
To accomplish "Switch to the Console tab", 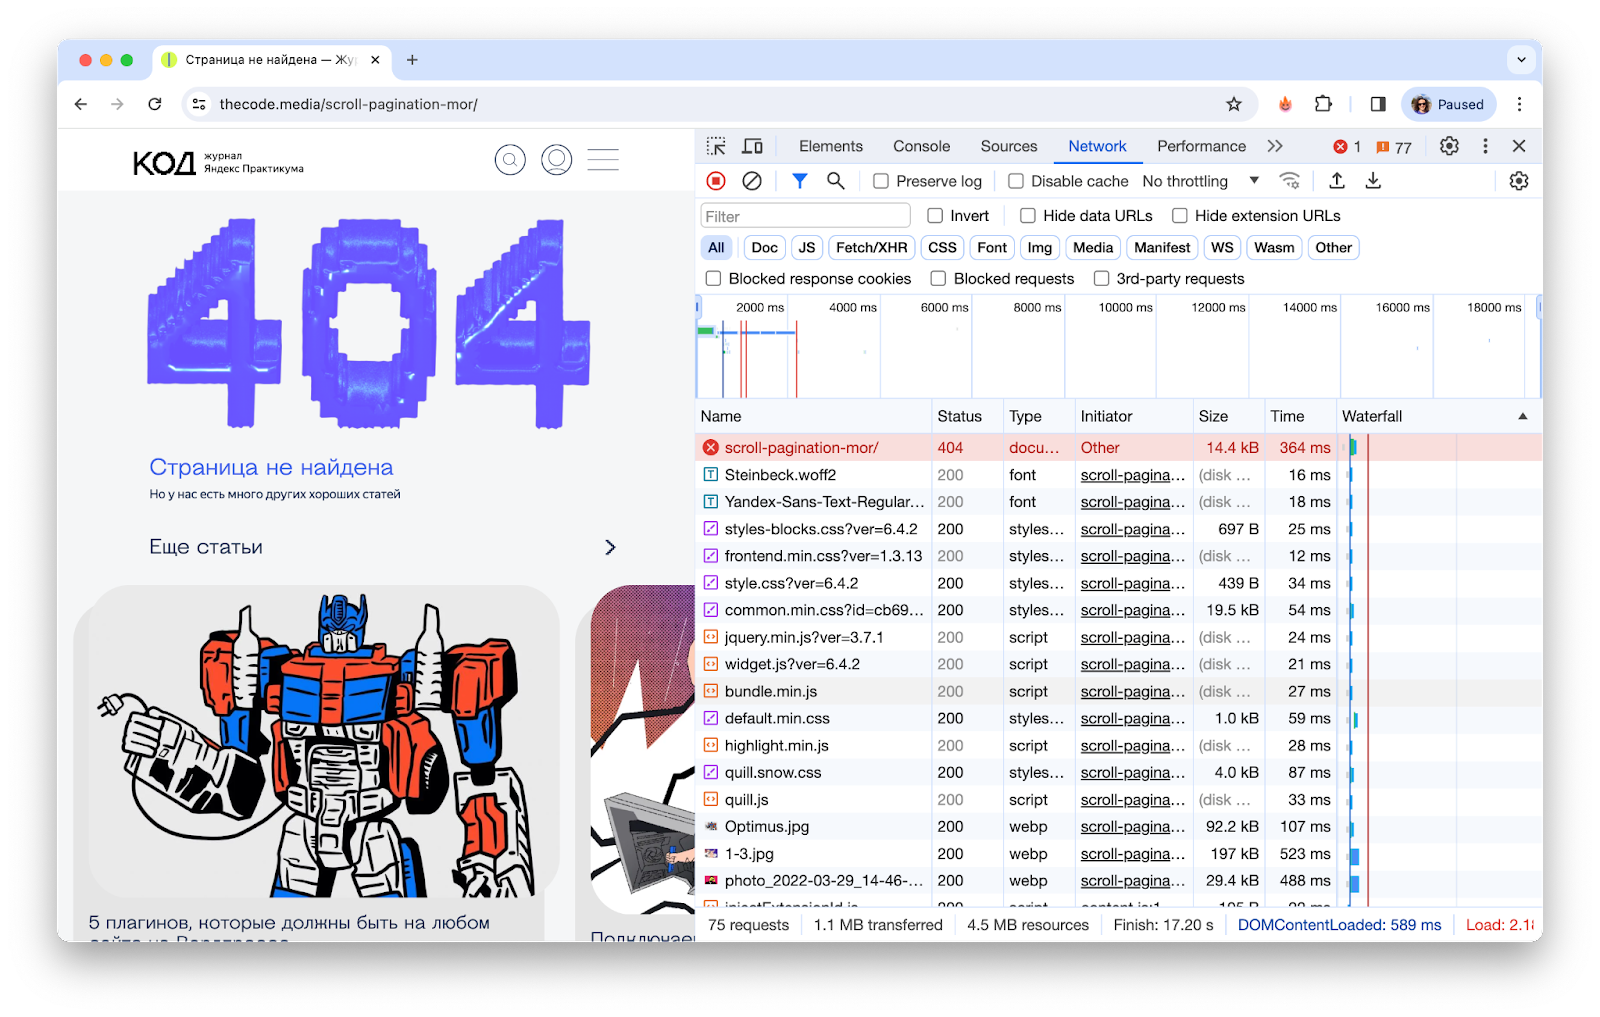I will (921, 146).
